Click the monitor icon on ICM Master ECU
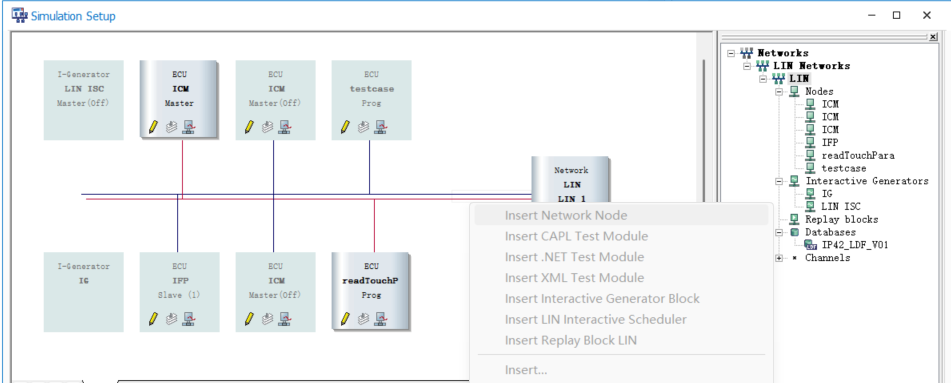The image size is (951, 383). click(x=189, y=126)
